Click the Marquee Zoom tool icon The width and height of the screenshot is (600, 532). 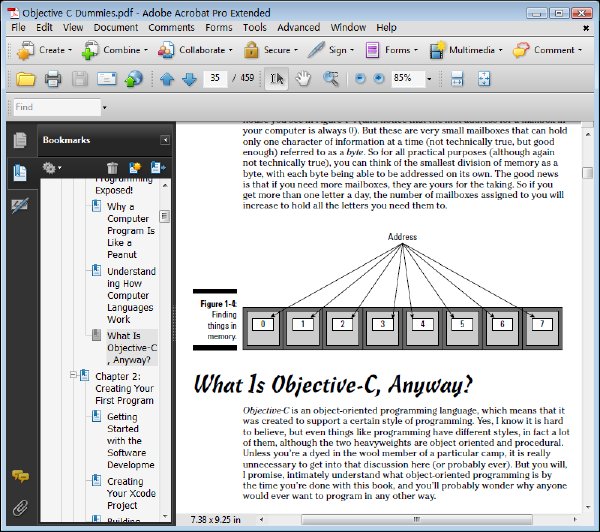click(330, 79)
